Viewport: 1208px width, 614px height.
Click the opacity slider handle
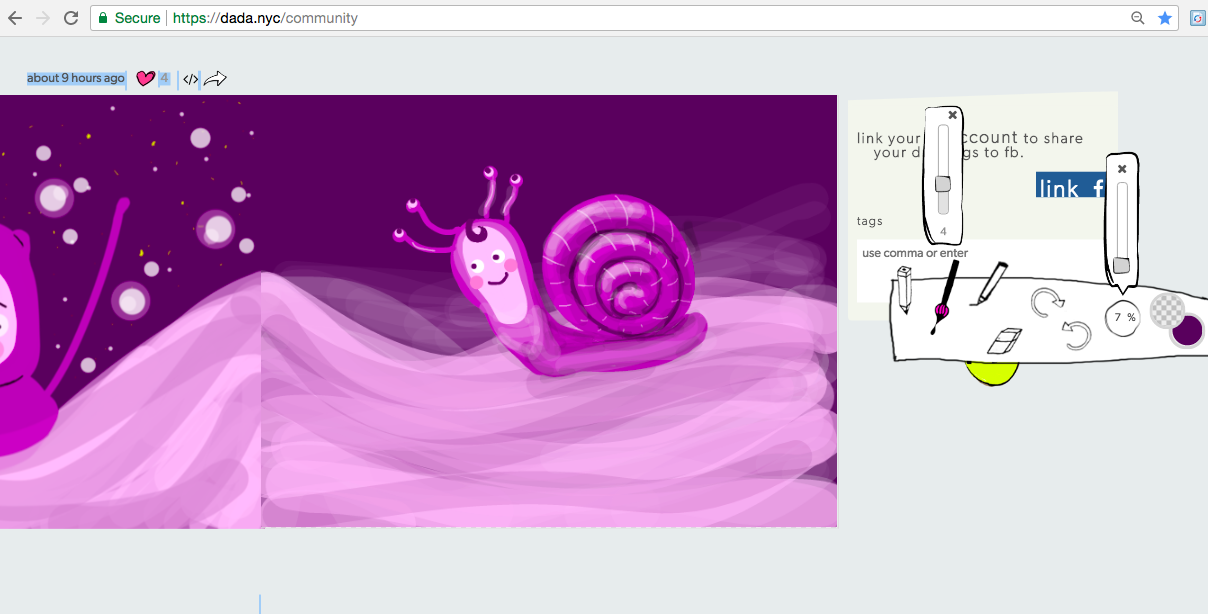pos(1121,265)
